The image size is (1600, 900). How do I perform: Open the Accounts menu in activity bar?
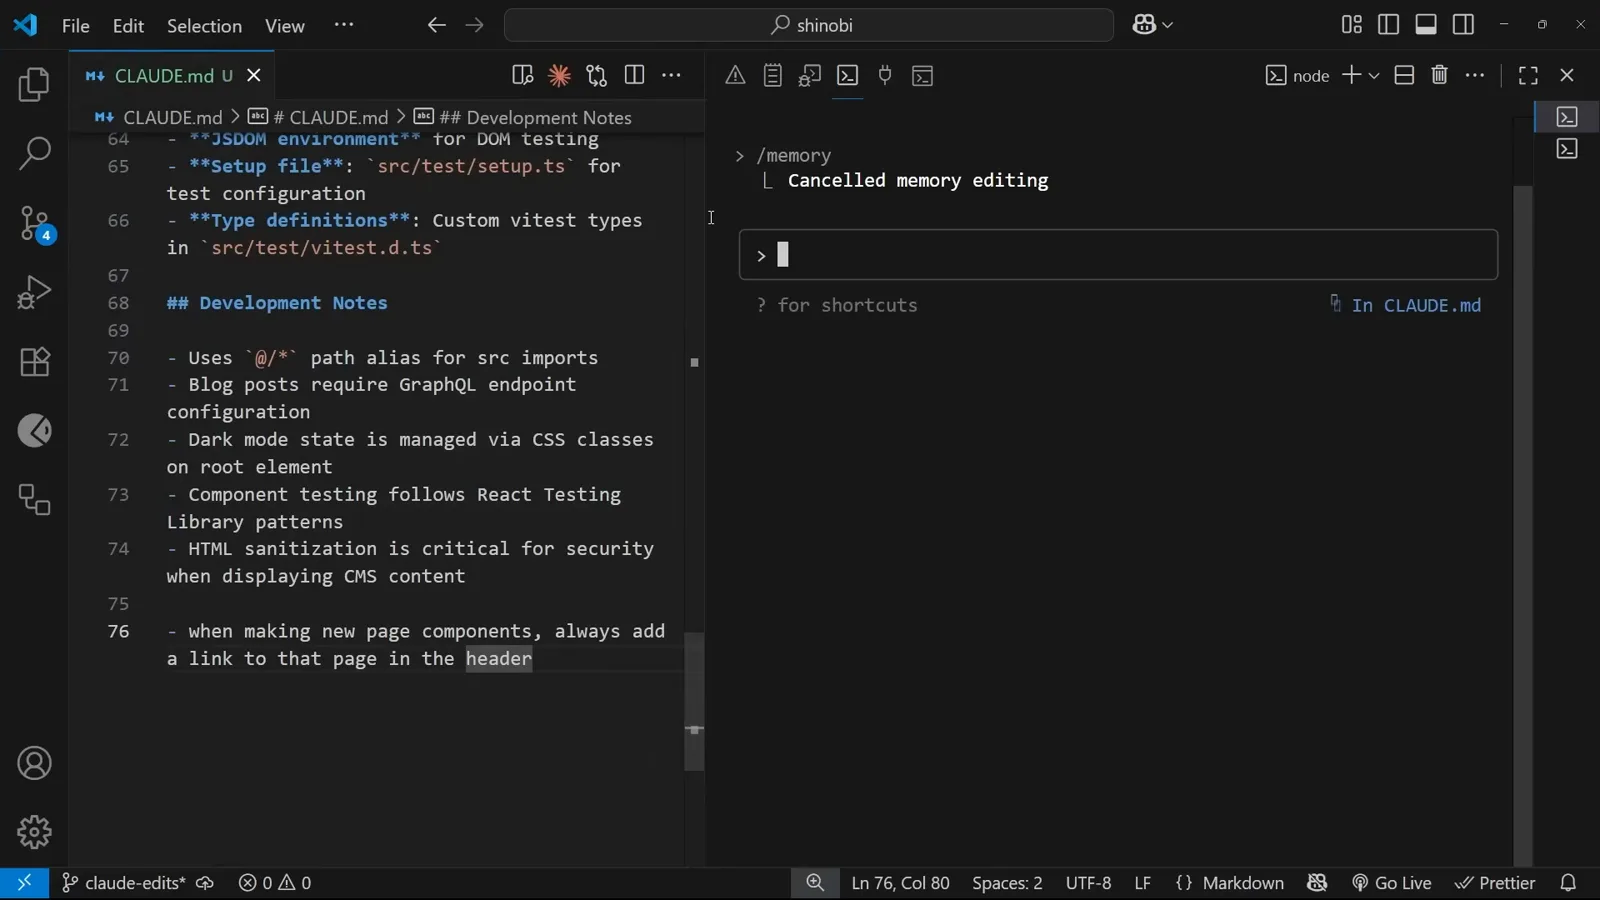pyautogui.click(x=34, y=764)
